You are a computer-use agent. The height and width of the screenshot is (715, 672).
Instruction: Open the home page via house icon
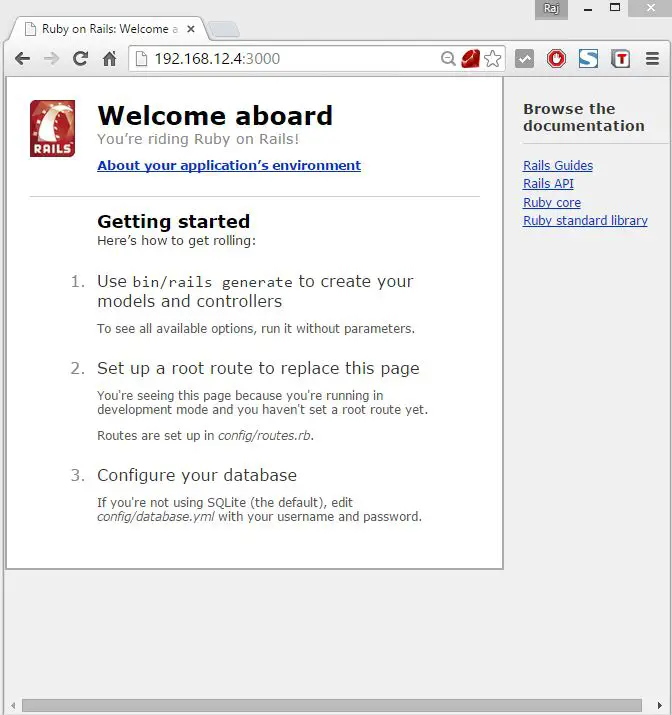coord(109,58)
